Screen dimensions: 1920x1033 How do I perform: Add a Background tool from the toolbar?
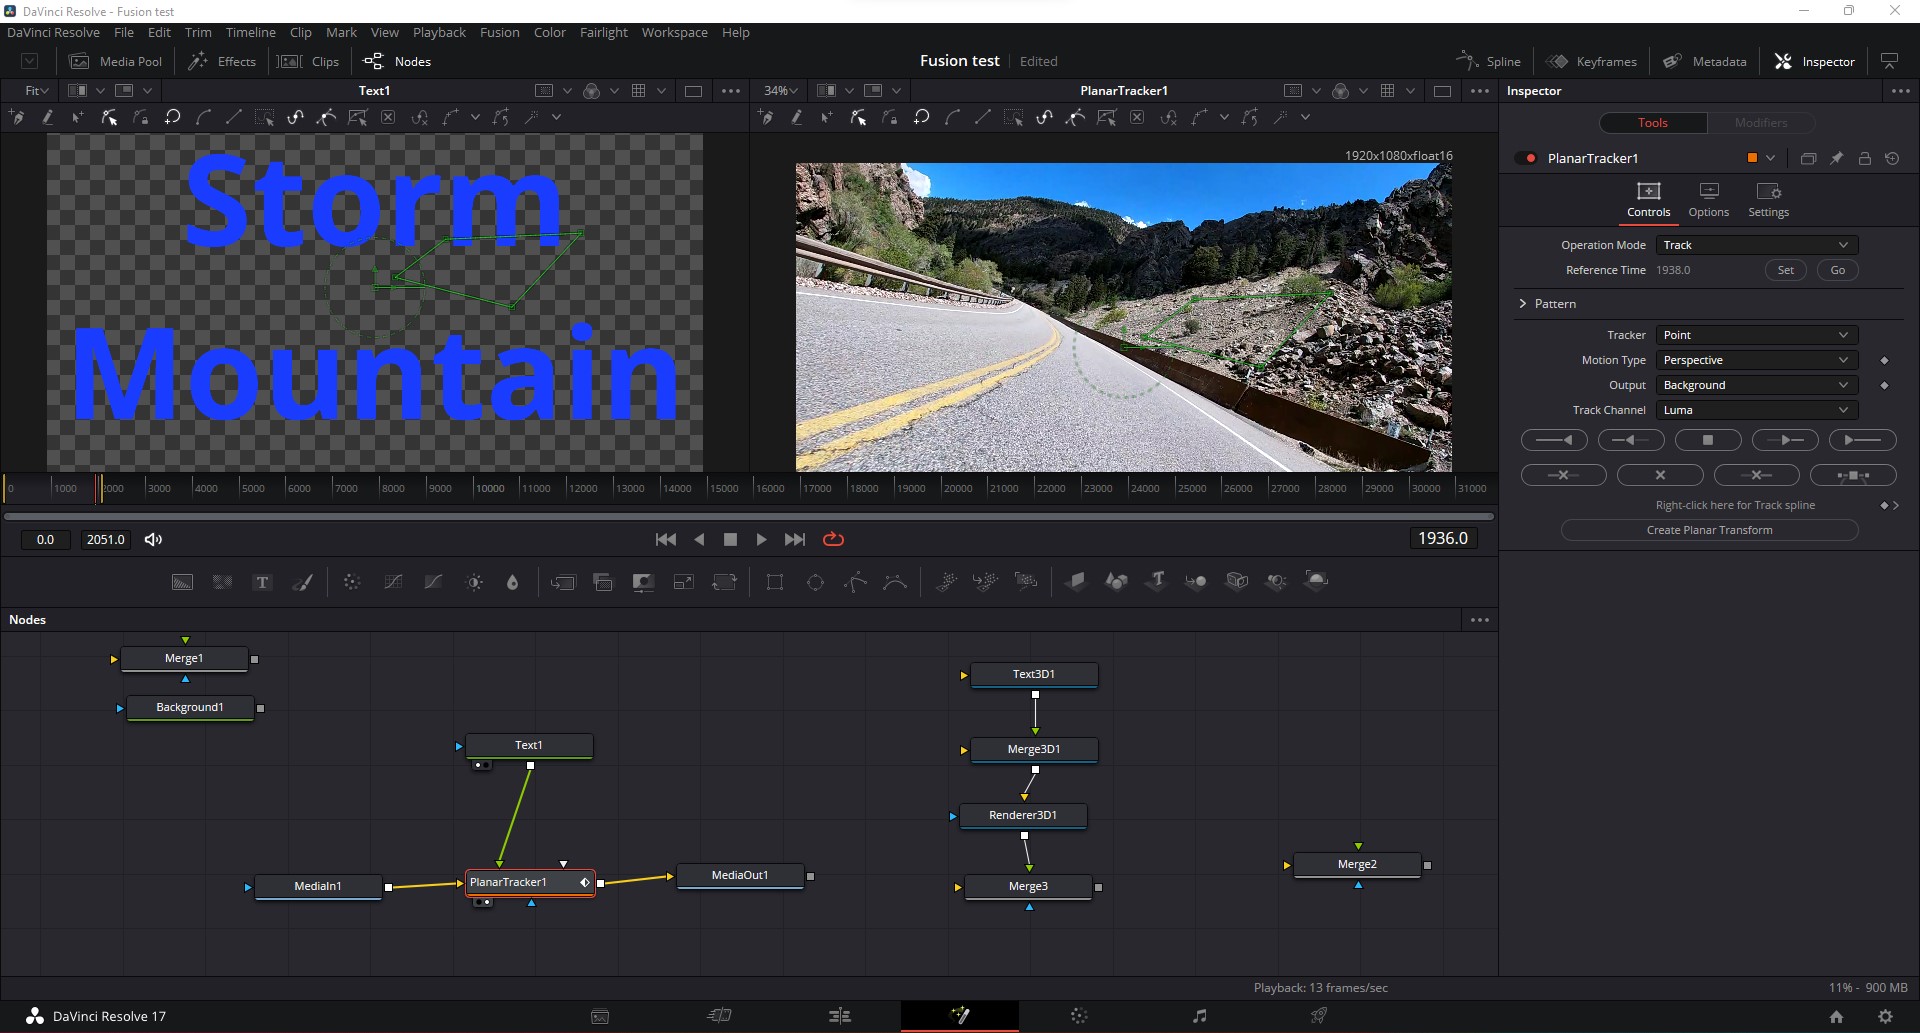[x=182, y=582]
